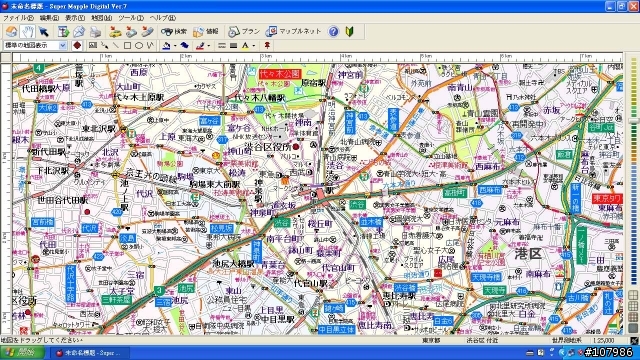Click the red pushpin icon
Image resolution: width=640 pixels, height=360 pixels.
(267, 45)
